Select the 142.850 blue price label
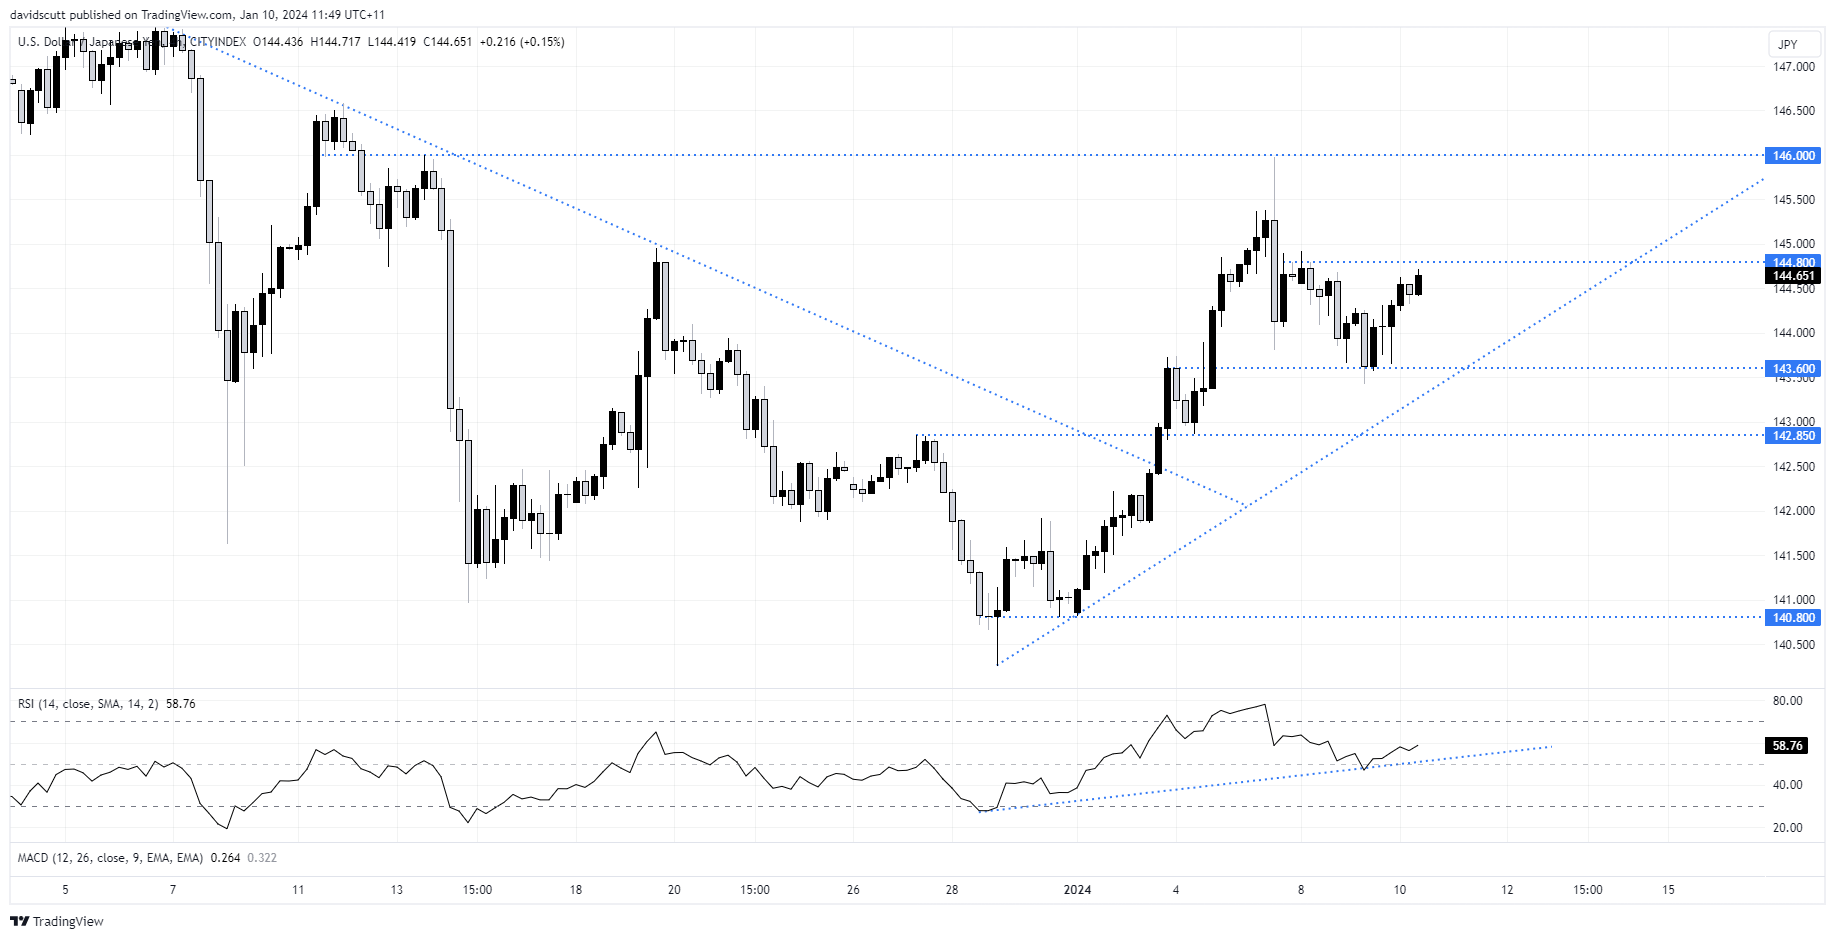 point(1793,436)
